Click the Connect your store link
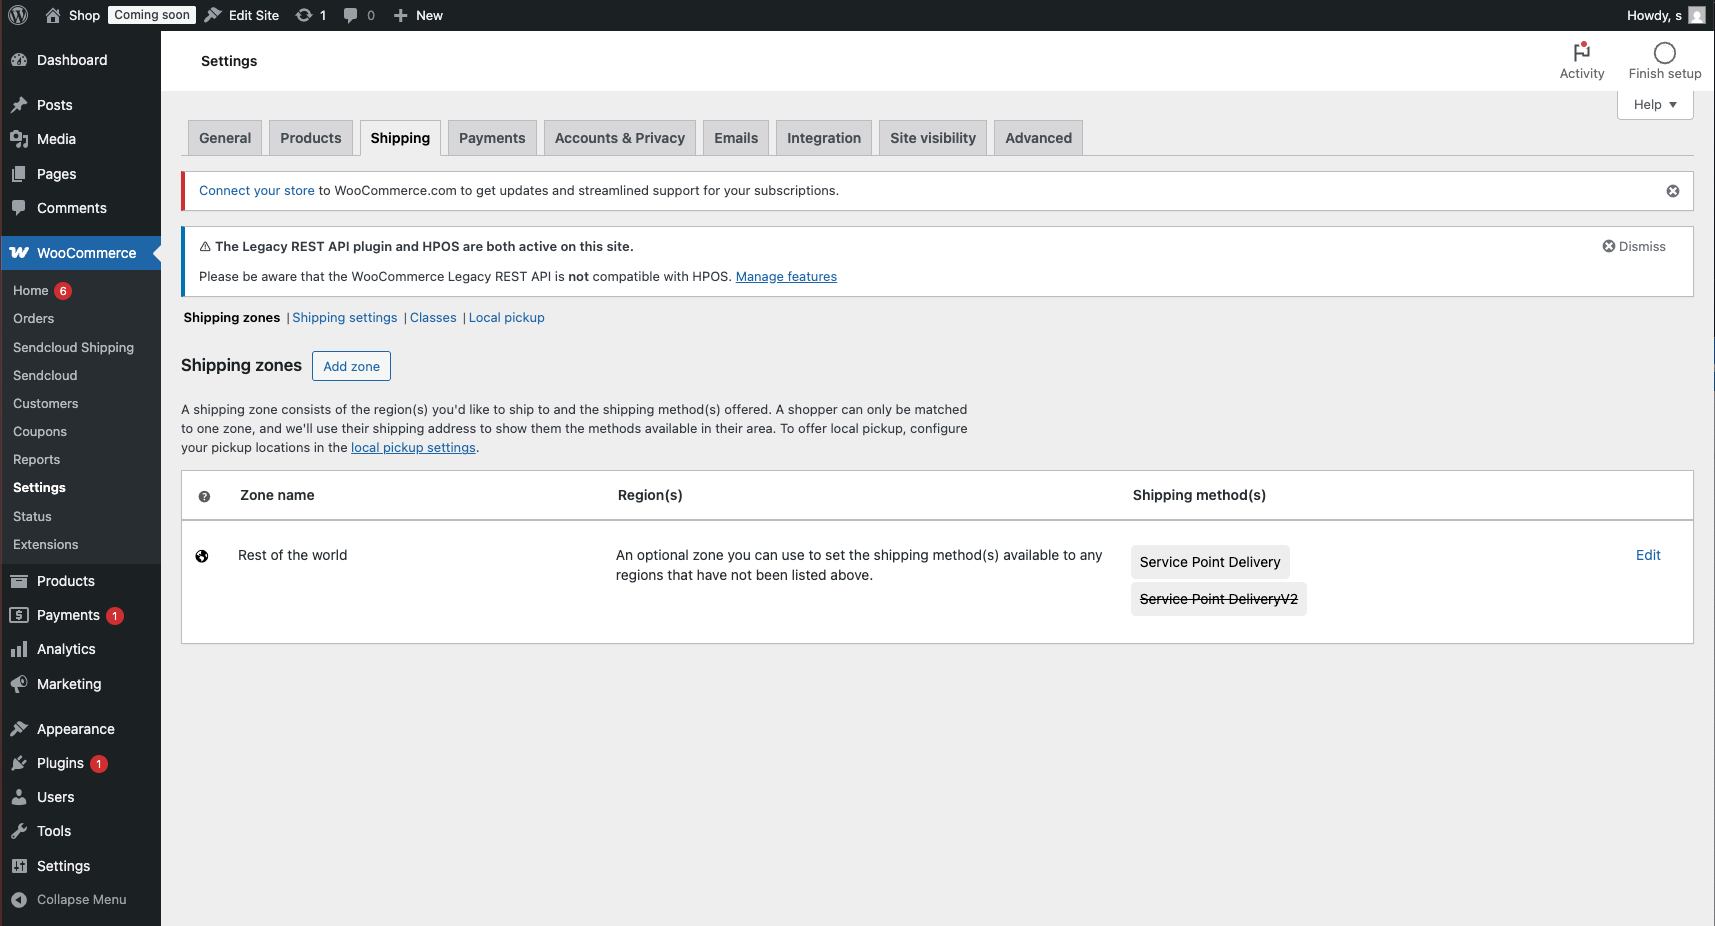This screenshot has width=1715, height=926. 257,191
